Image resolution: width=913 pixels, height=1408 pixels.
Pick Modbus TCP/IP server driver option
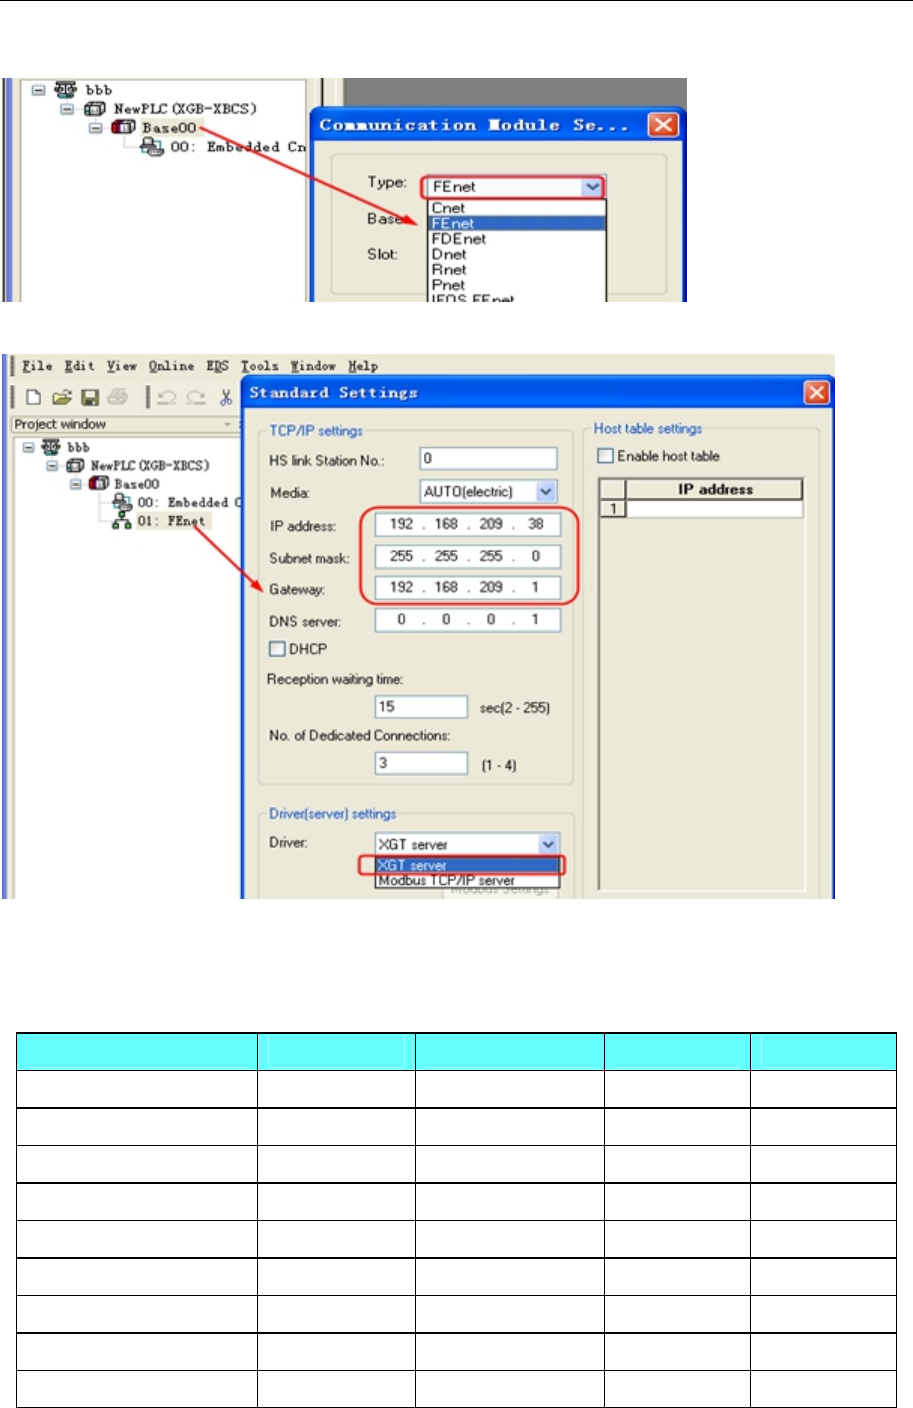pyautogui.click(x=467, y=881)
